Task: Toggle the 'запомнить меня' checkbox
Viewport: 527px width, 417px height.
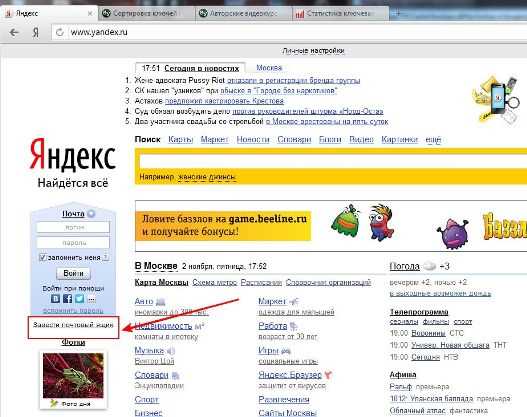Action: coord(42,257)
